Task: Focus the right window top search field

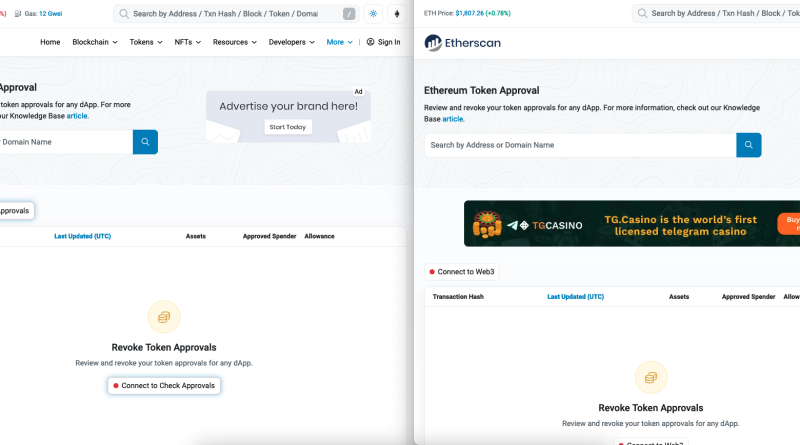Action: (x=716, y=13)
